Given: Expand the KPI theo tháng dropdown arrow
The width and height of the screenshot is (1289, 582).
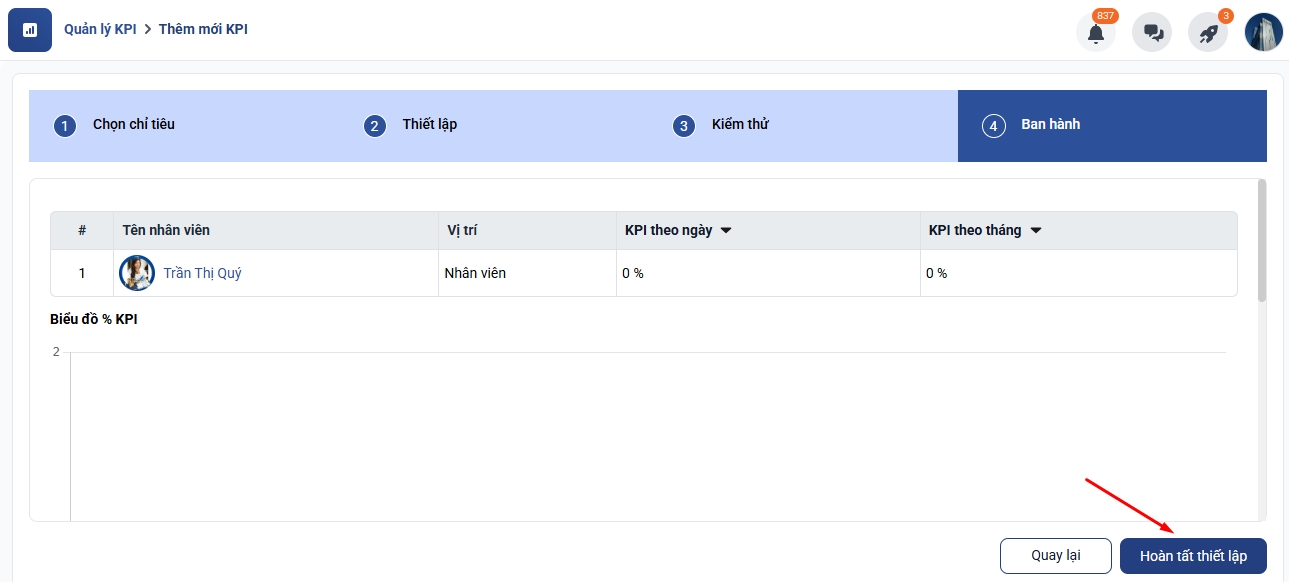Looking at the screenshot, I should pos(1036,231).
